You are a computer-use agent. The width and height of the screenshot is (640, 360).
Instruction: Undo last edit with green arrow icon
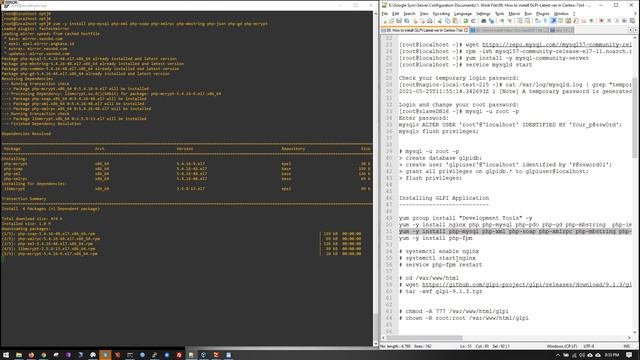(465, 21)
